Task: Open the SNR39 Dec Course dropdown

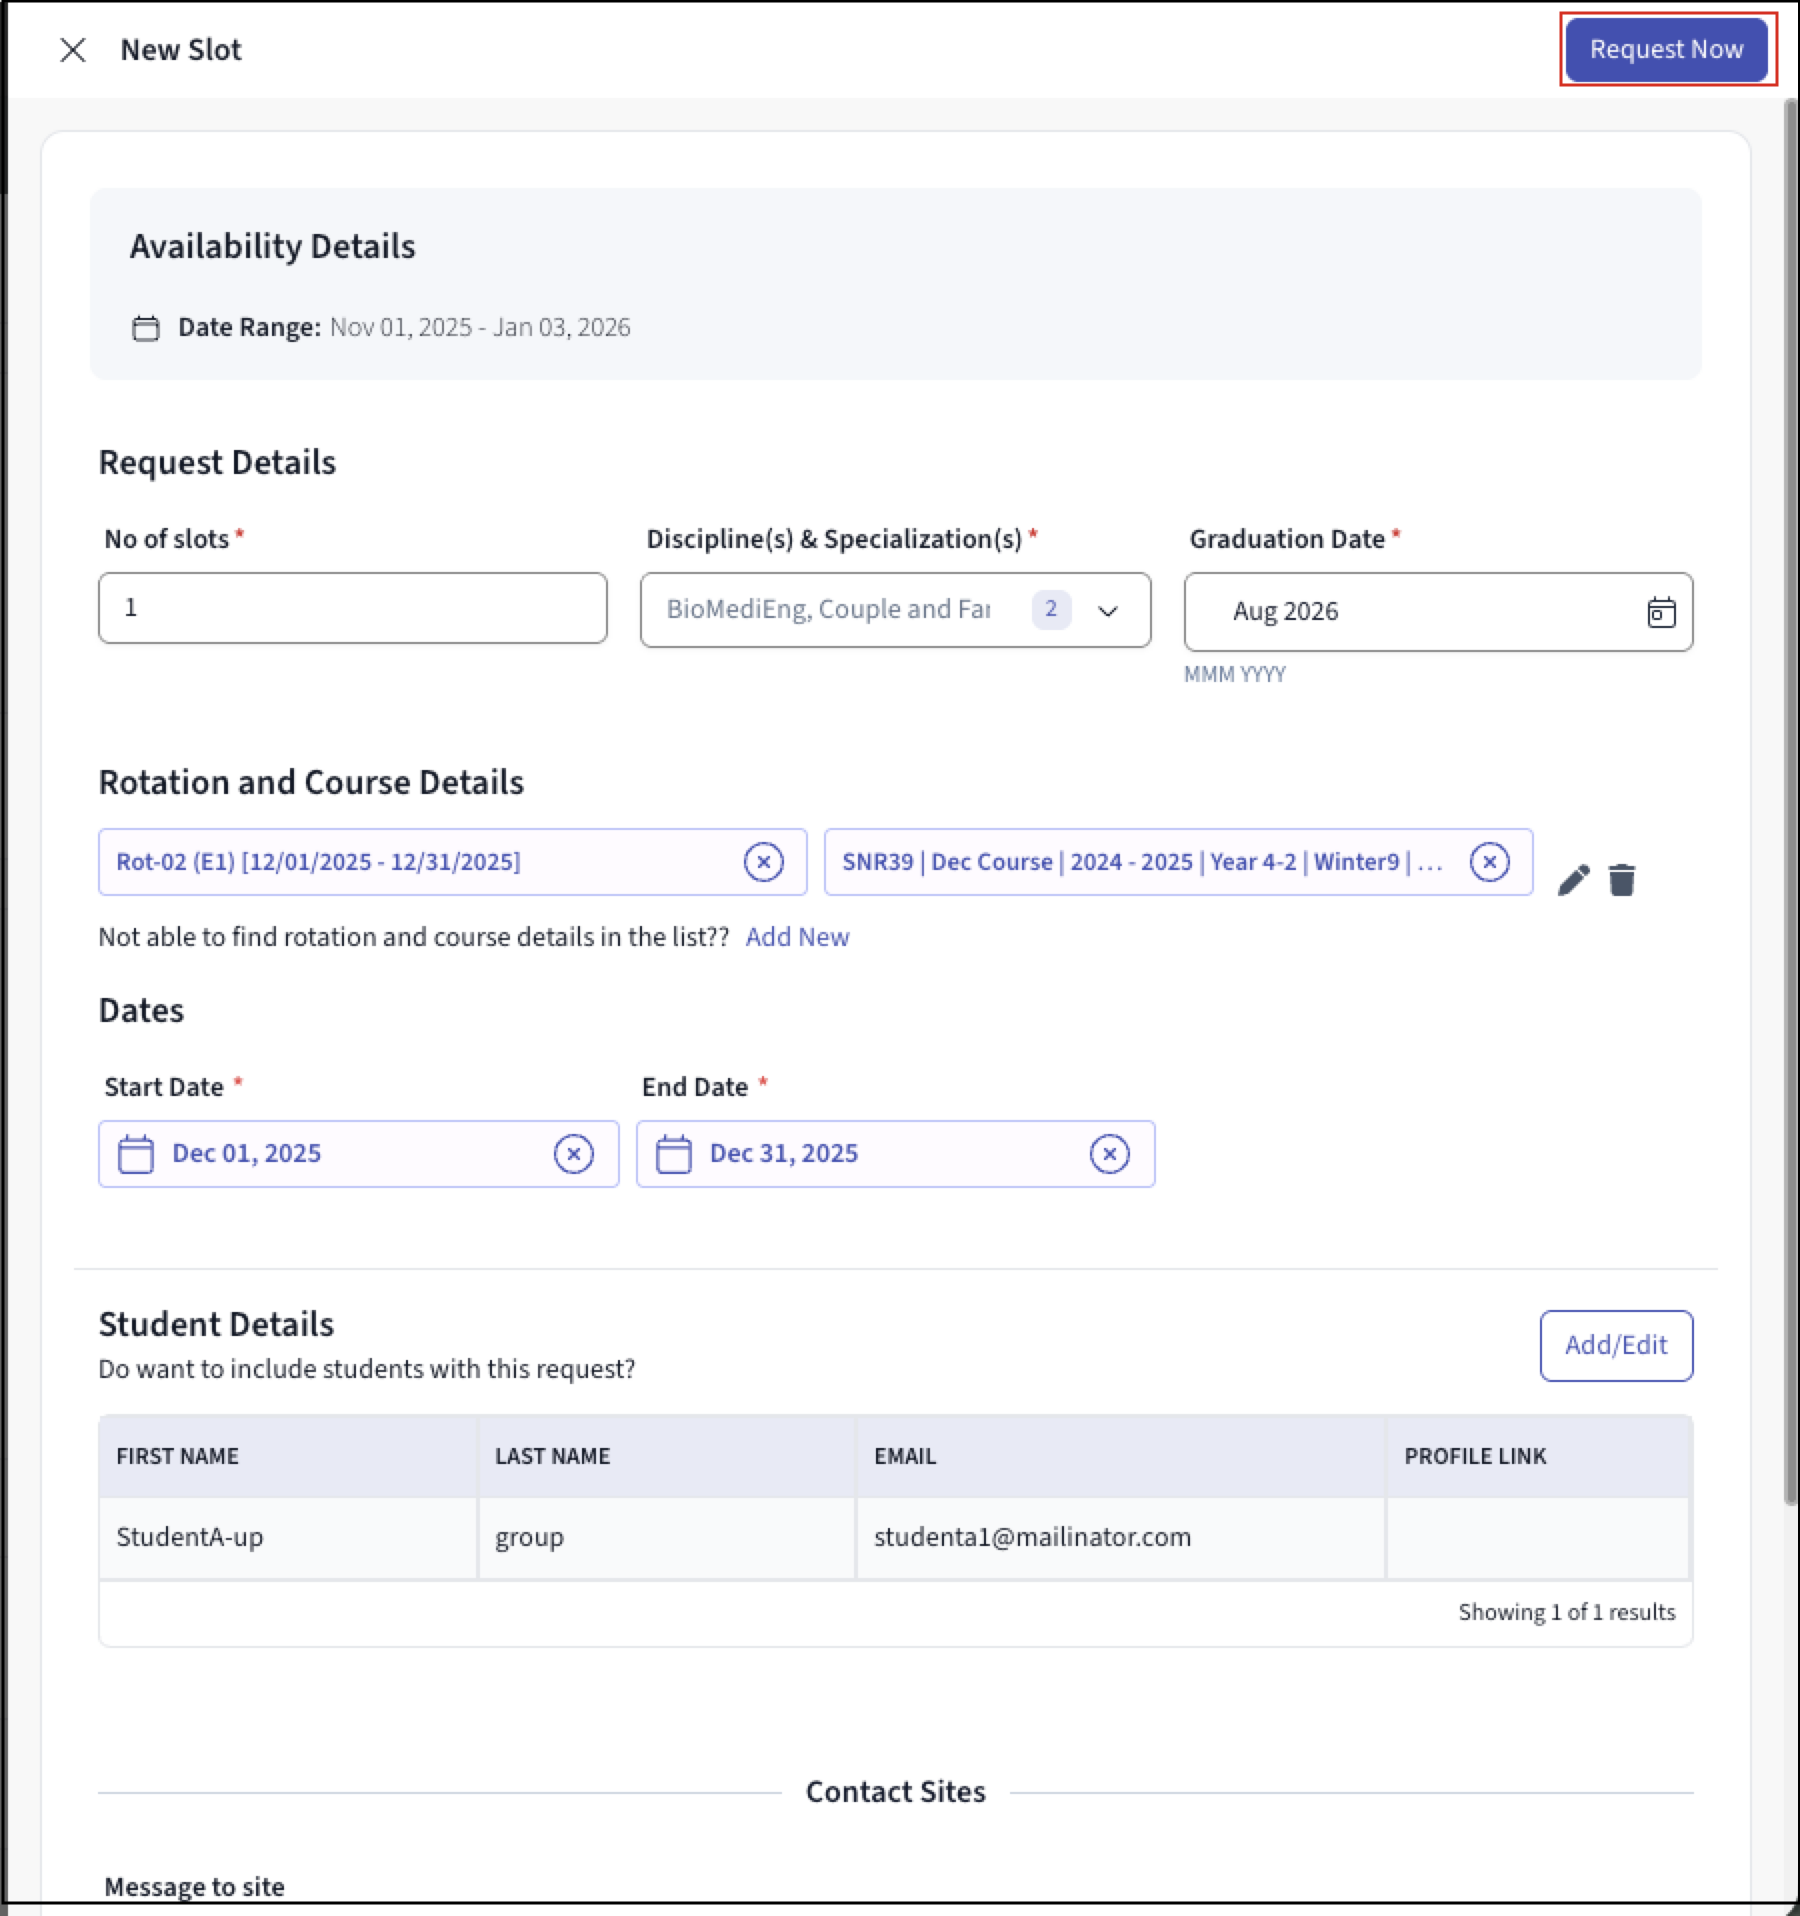Action: point(1140,862)
